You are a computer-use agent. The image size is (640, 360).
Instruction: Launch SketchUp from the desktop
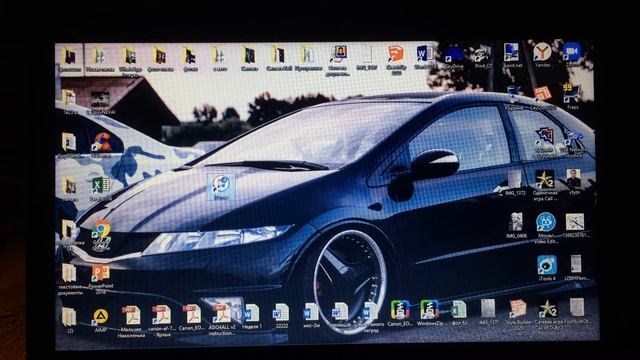[396, 60]
